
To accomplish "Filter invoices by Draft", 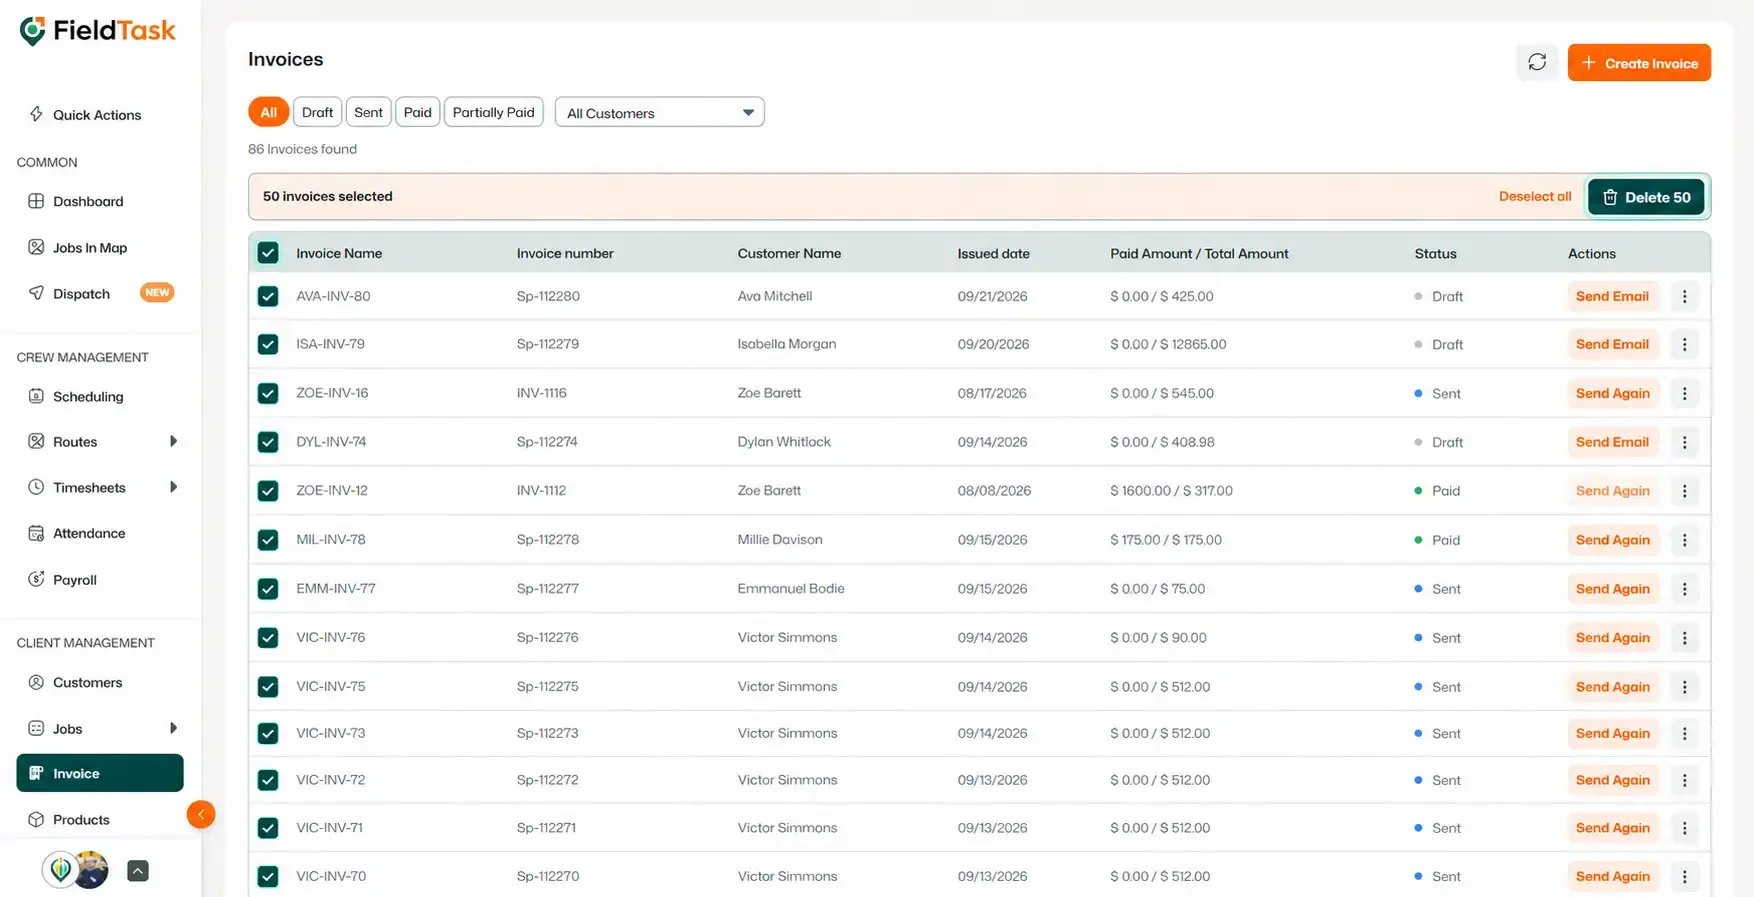I will pos(317,112).
